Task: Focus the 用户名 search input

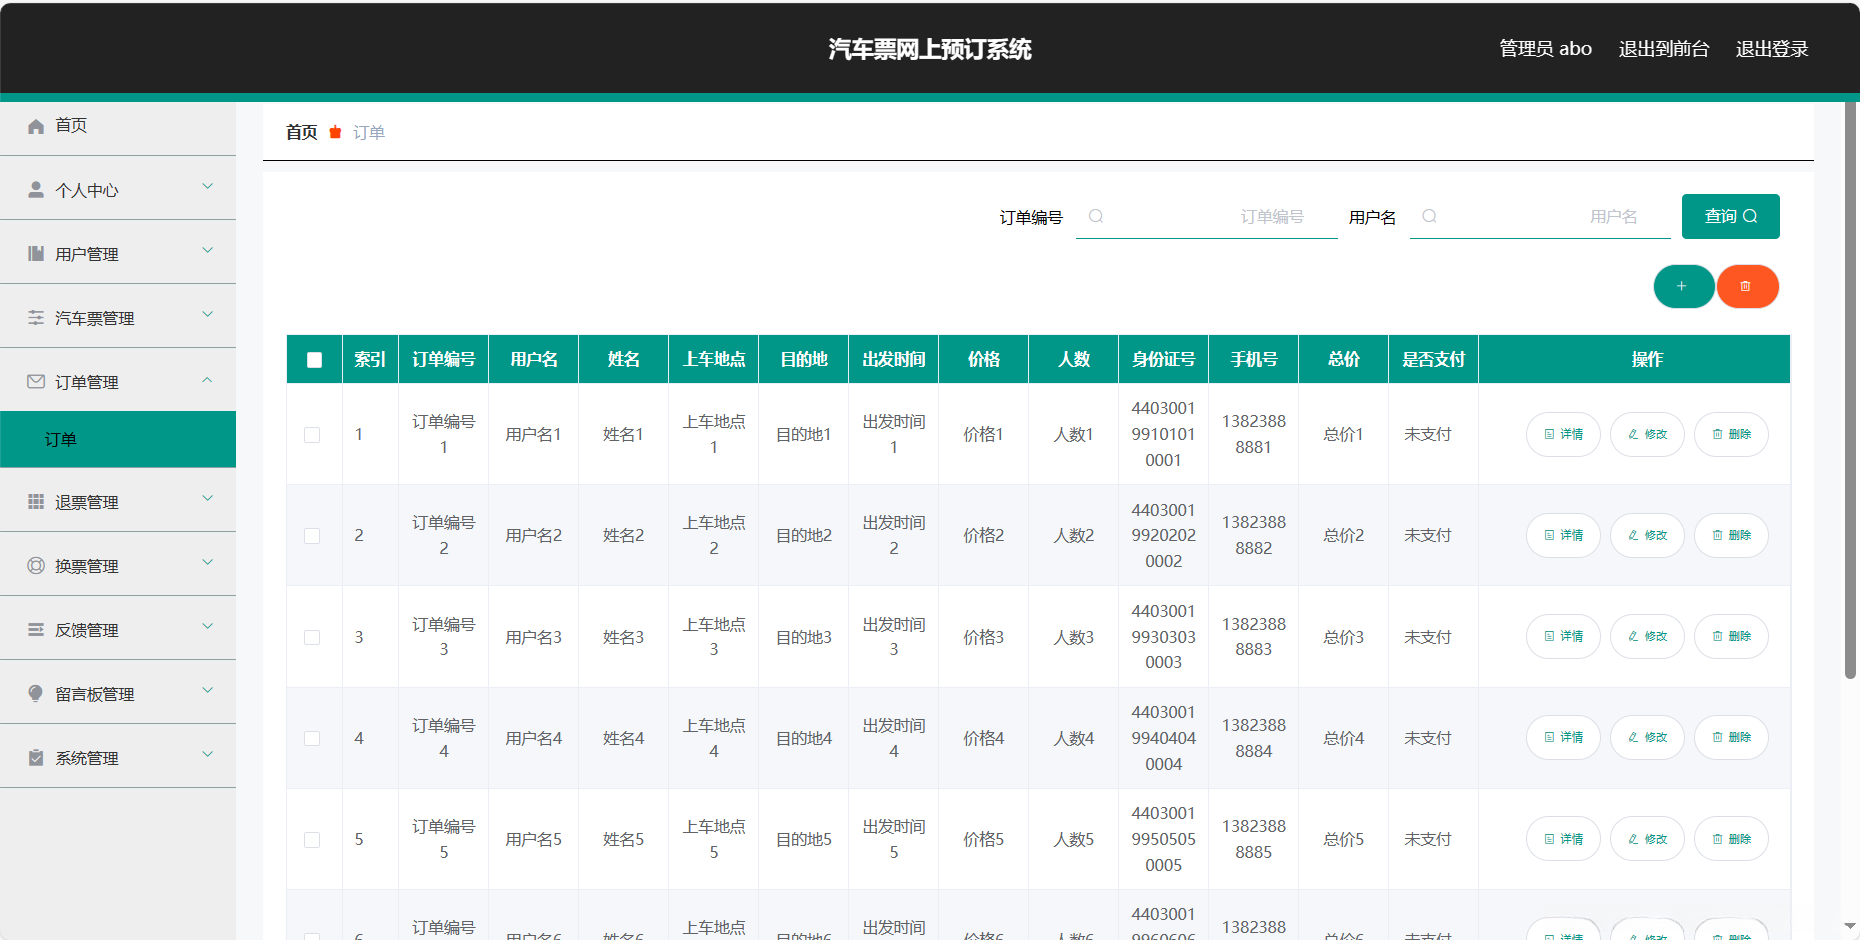Action: pyautogui.click(x=1541, y=216)
